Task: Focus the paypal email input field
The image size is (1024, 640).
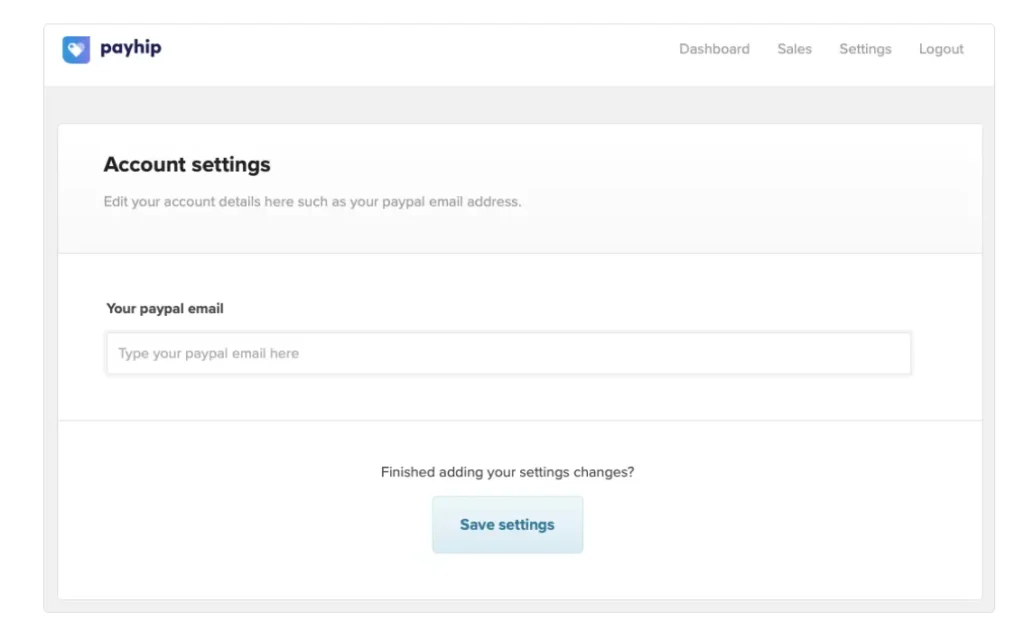Action: [508, 353]
